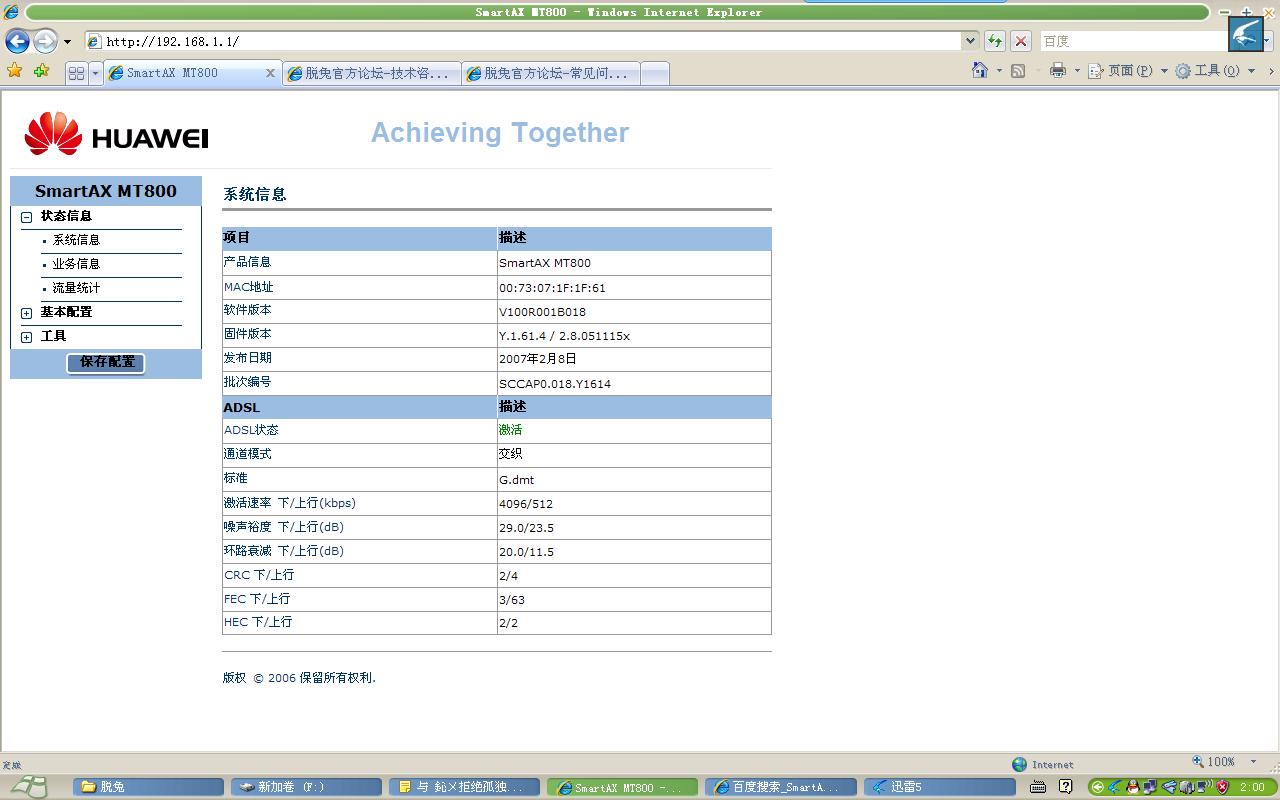Select MAC address value 00:73:07:1F:1F:61
1280x800 pixels.
[552, 288]
